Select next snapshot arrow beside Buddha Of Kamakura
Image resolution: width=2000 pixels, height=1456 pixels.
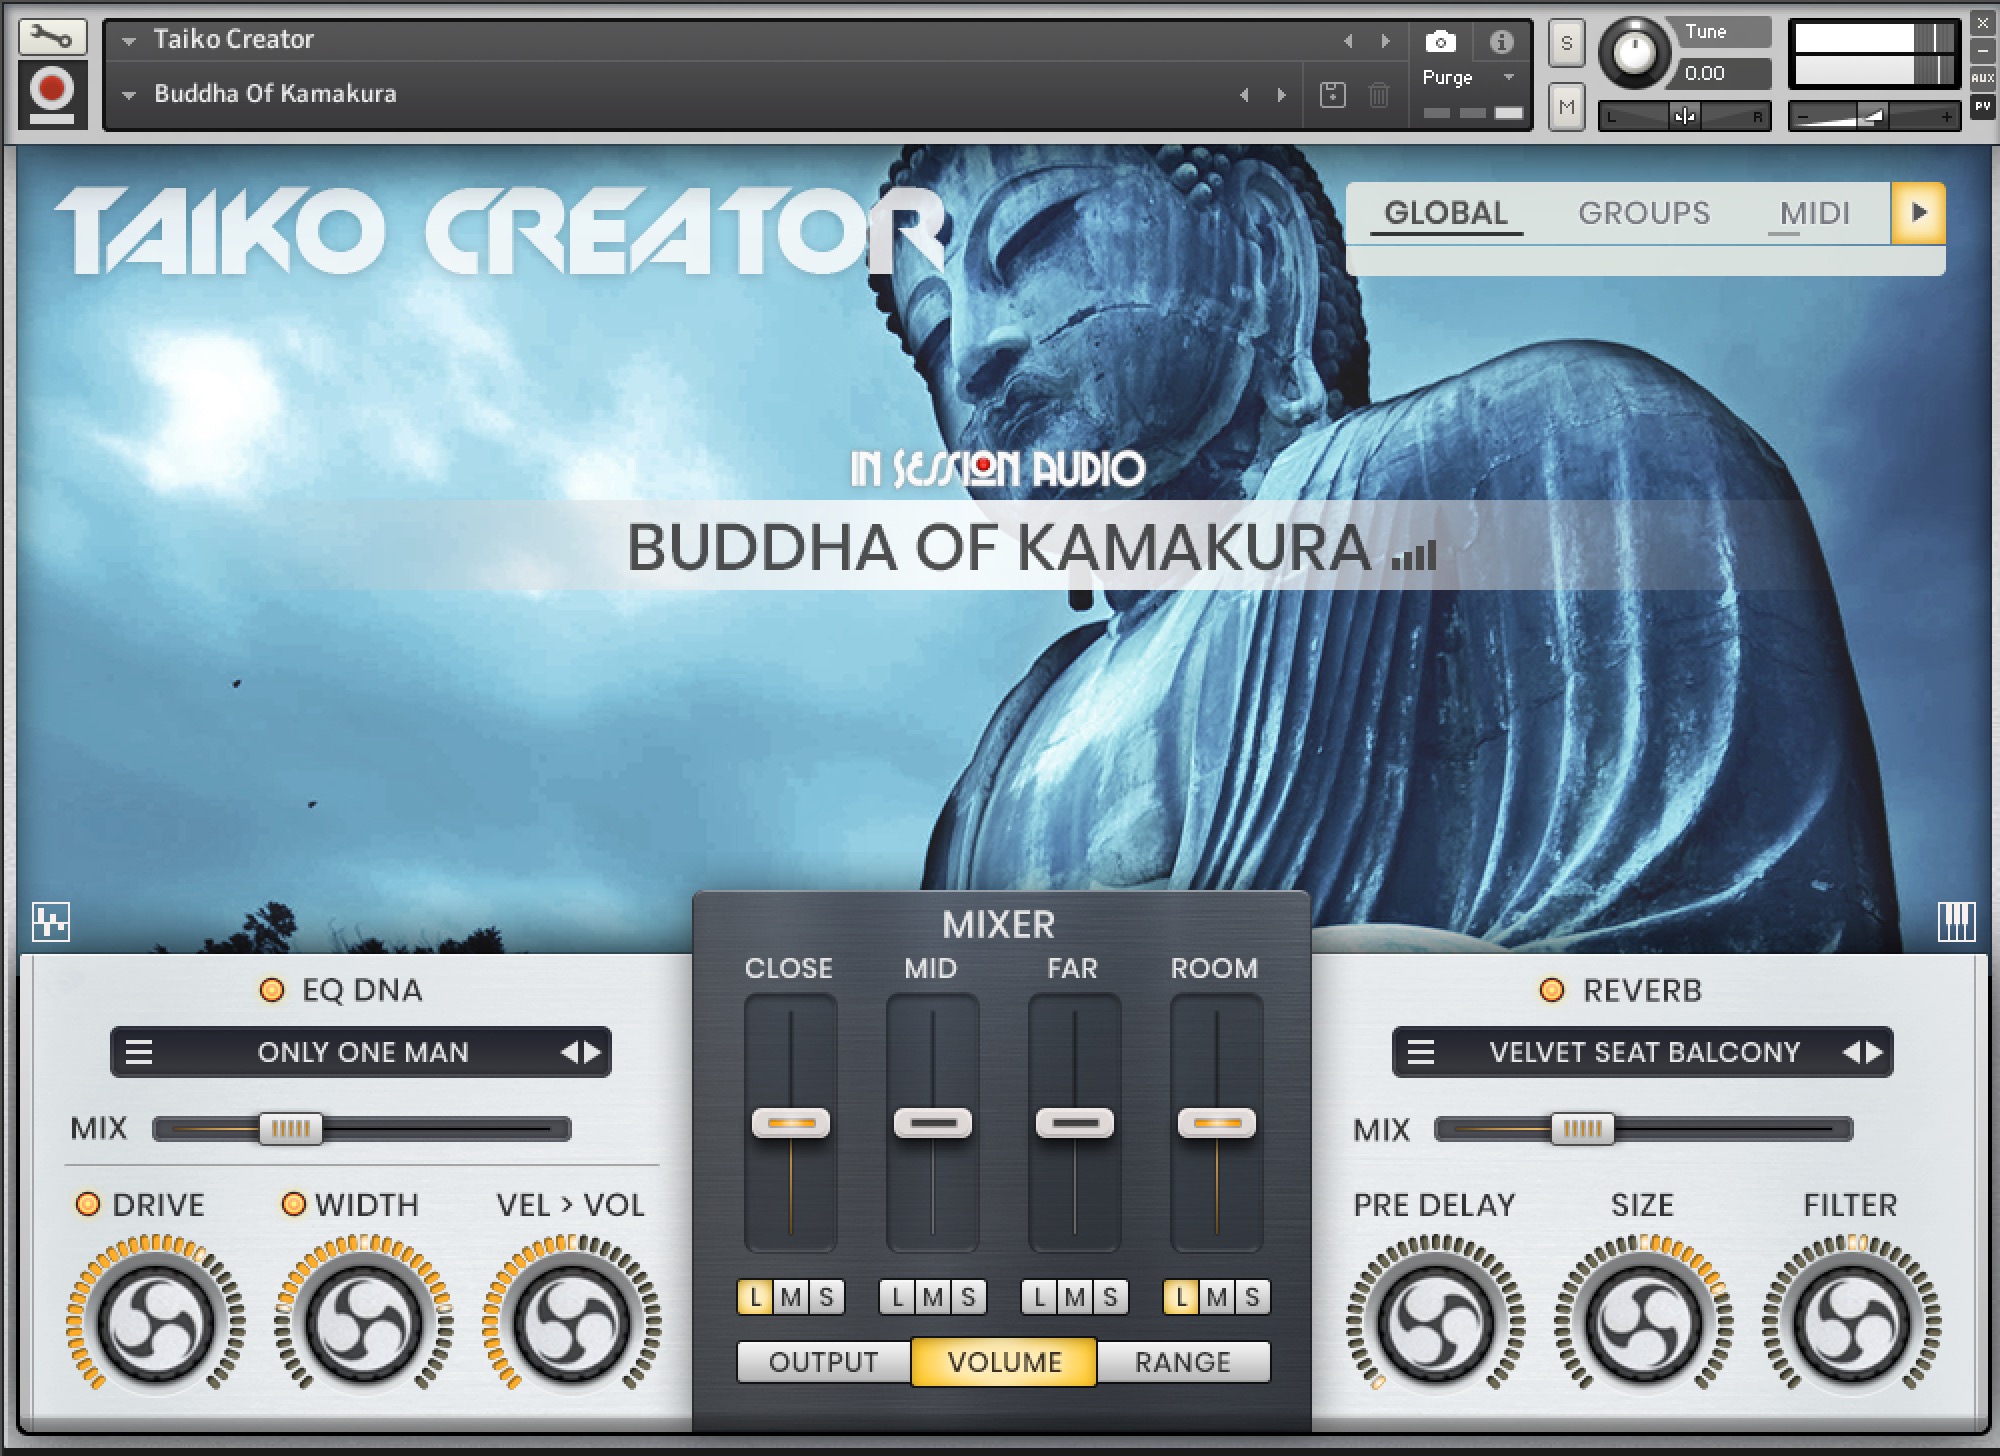pos(1281,95)
